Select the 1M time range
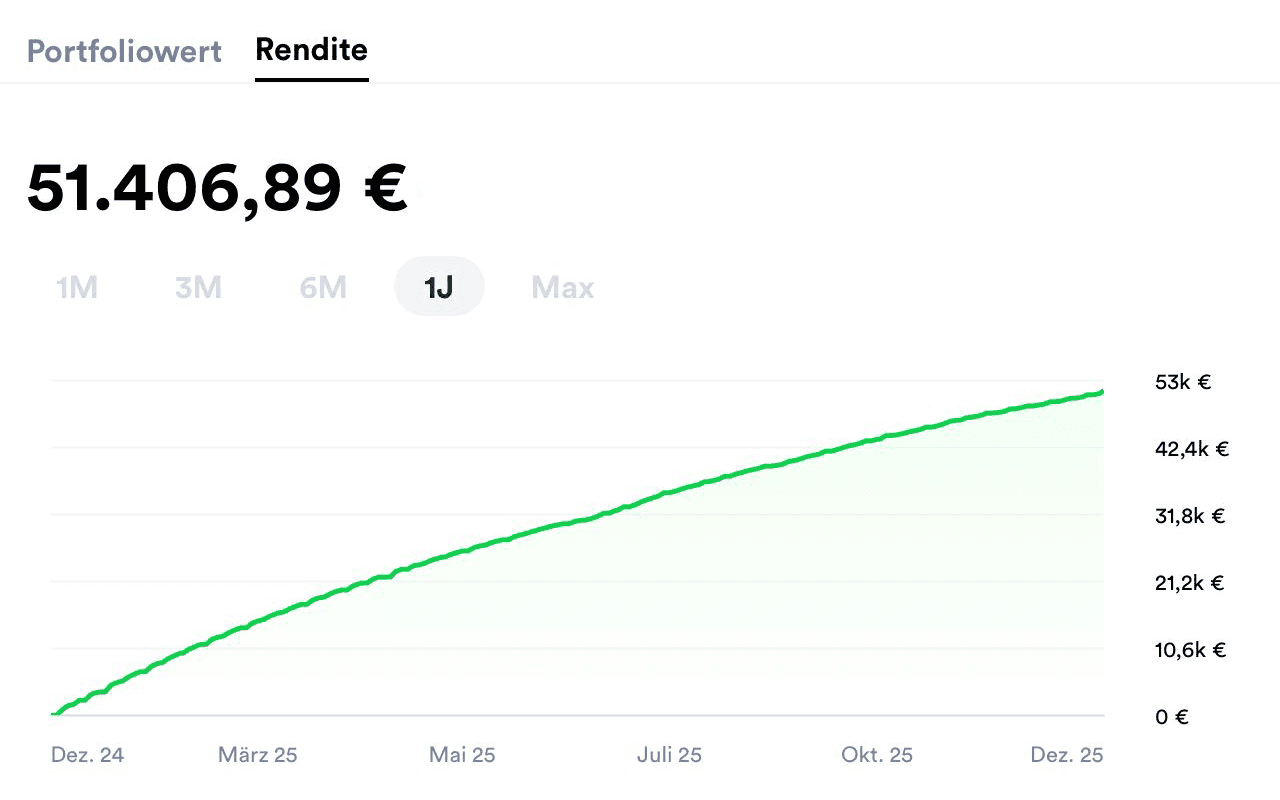1280x800 pixels. coord(76,287)
